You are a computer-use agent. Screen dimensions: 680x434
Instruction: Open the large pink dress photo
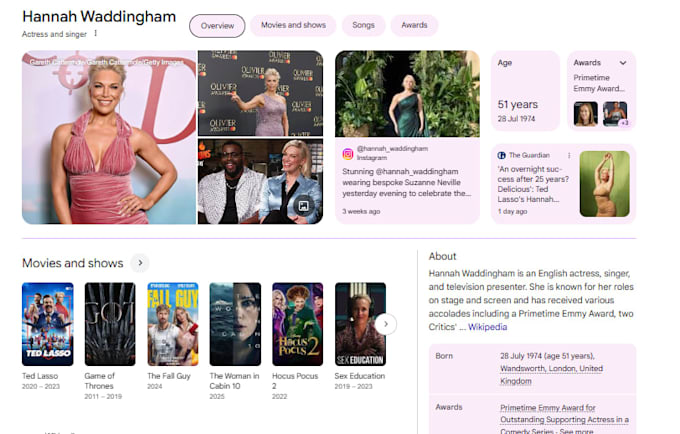pyautogui.click(x=109, y=137)
